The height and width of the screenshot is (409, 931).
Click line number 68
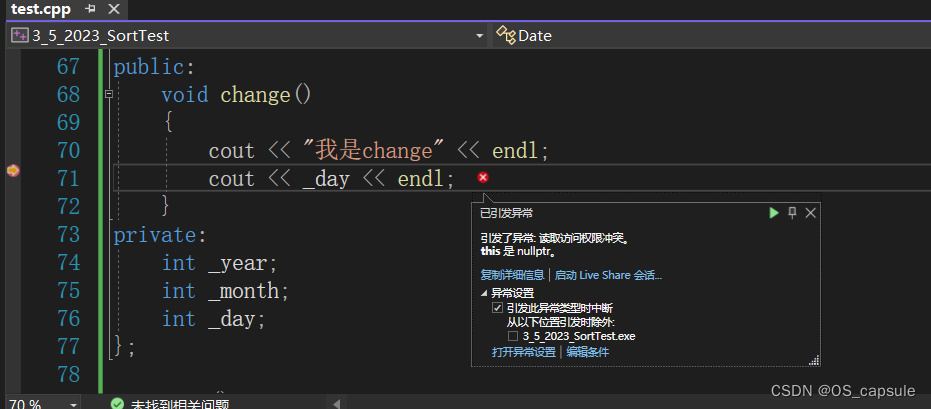(68, 94)
